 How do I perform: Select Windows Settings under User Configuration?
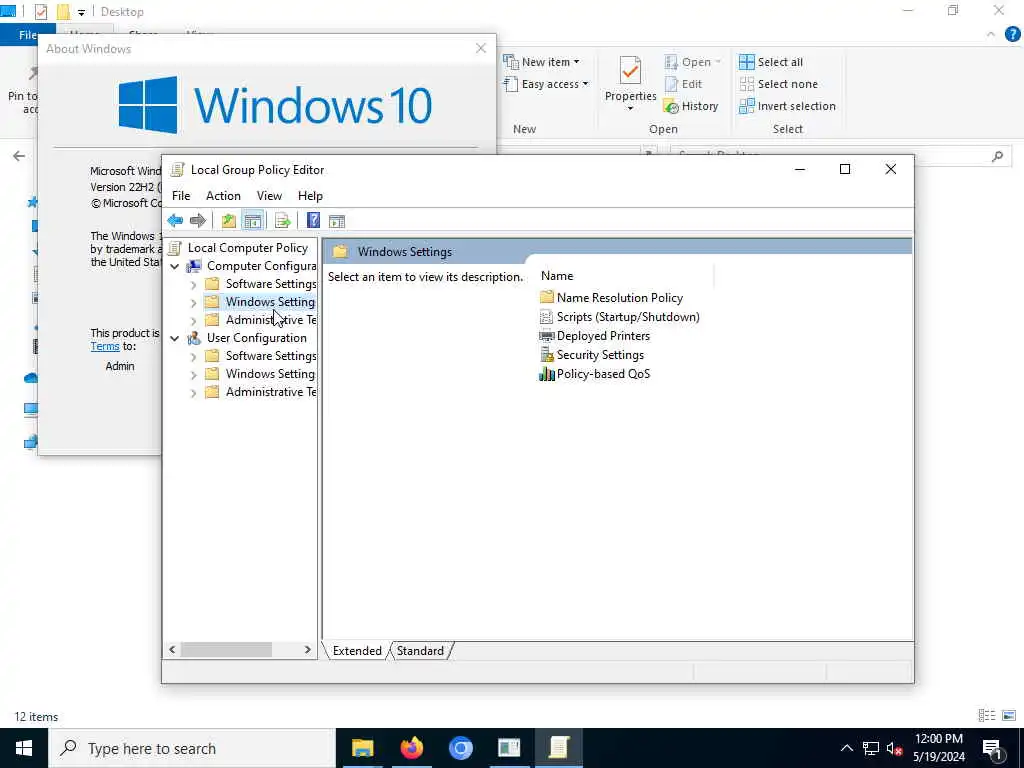coord(260,374)
